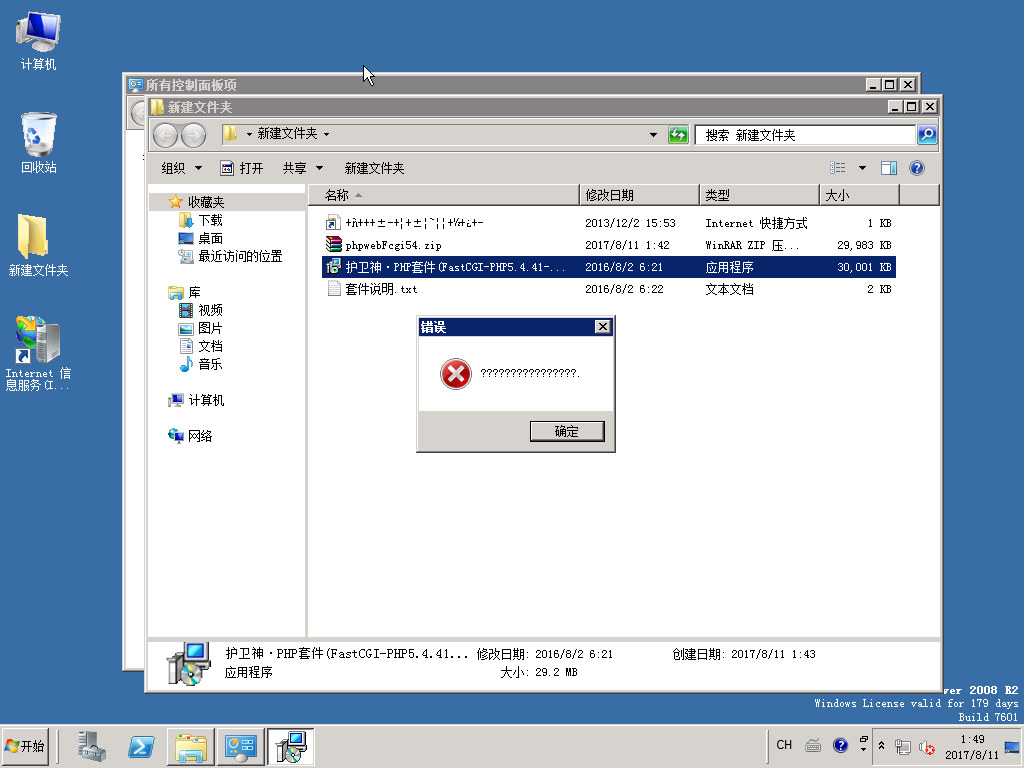This screenshot has height=768, width=1024.
Task: Click the CH input language indicator
Action: coord(784,745)
